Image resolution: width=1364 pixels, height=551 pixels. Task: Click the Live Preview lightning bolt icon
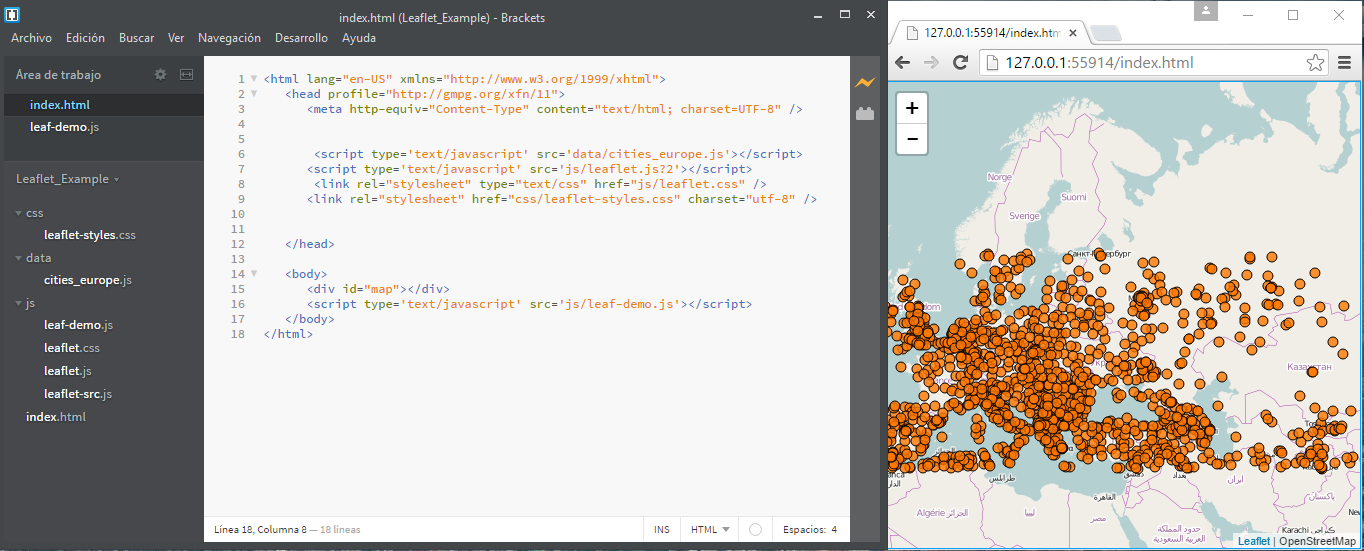click(x=864, y=82)
